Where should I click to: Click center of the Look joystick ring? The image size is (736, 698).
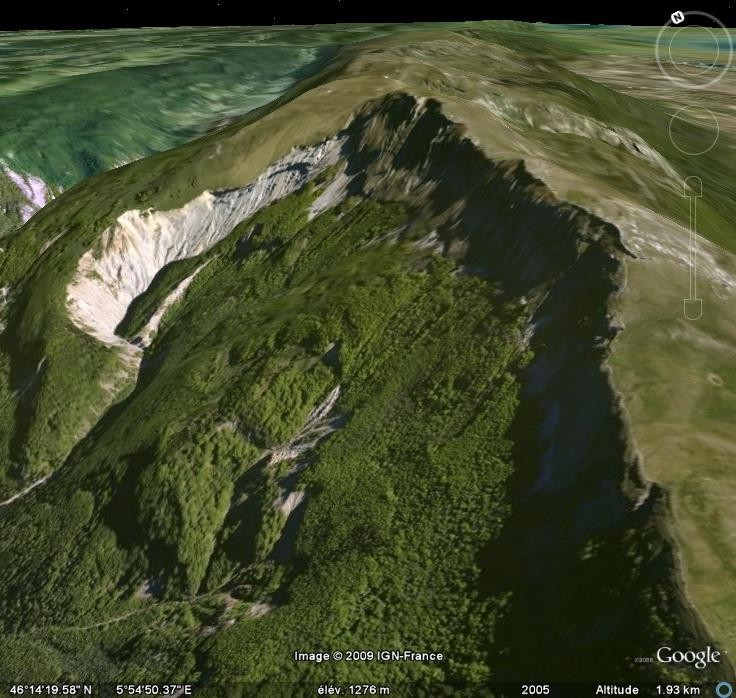click(x=694, y=48)
